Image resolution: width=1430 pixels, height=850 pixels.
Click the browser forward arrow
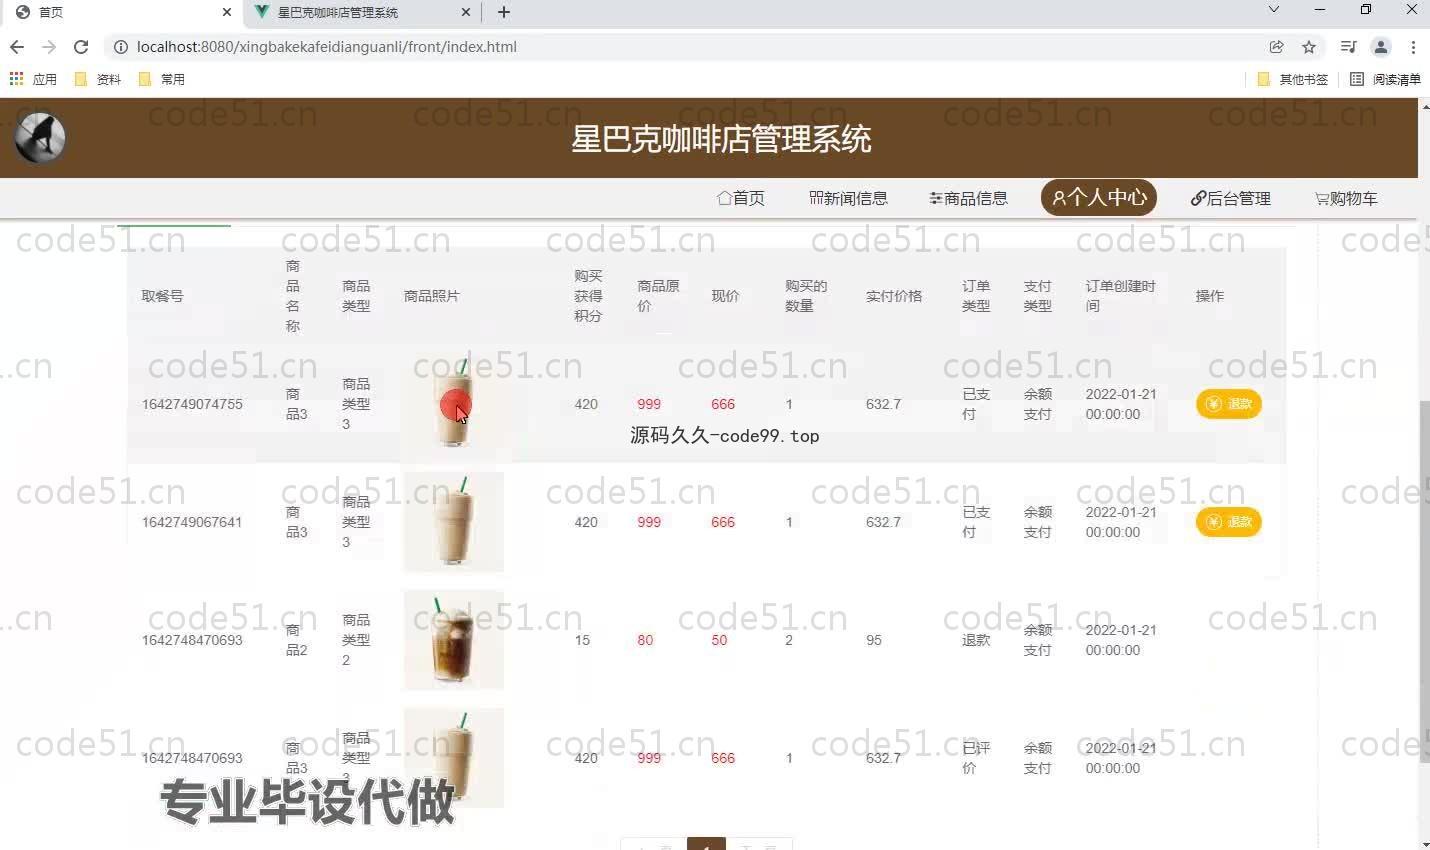(49, 47)
